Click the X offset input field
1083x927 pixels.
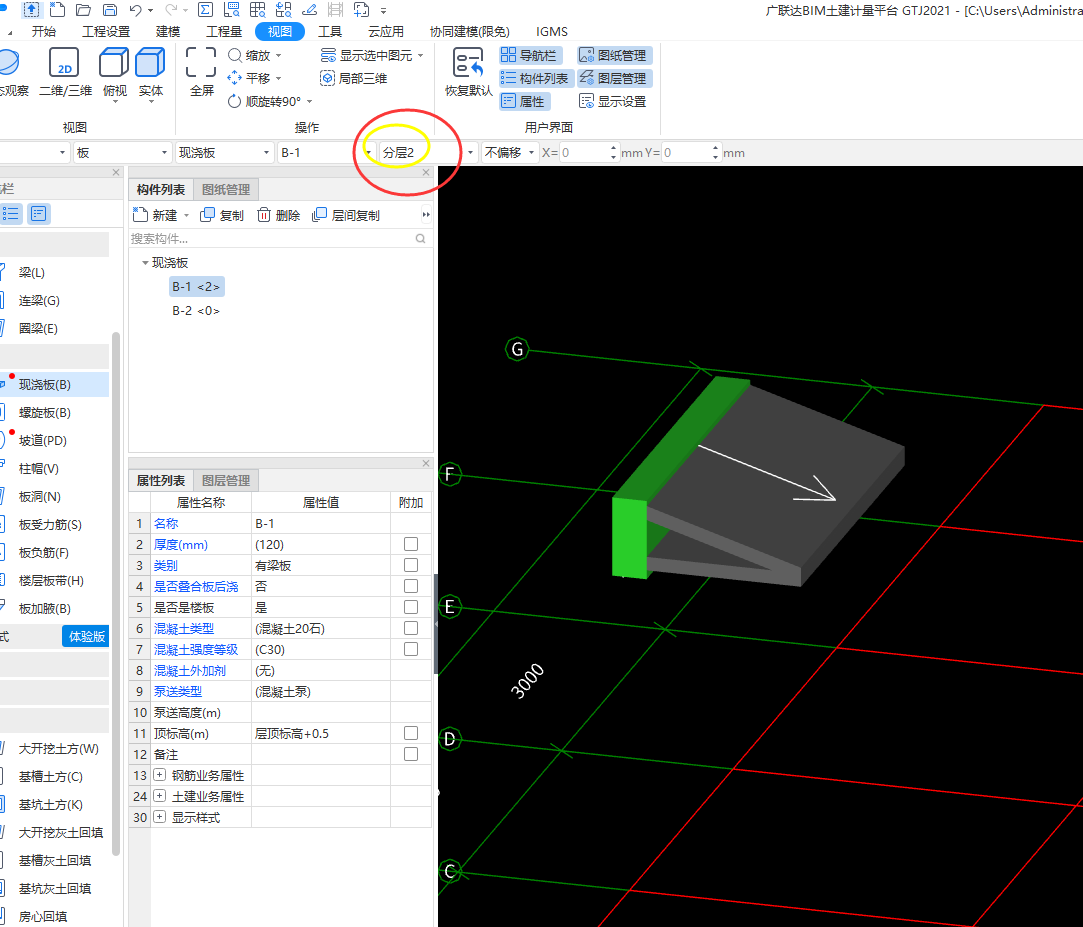pos(584,153)
